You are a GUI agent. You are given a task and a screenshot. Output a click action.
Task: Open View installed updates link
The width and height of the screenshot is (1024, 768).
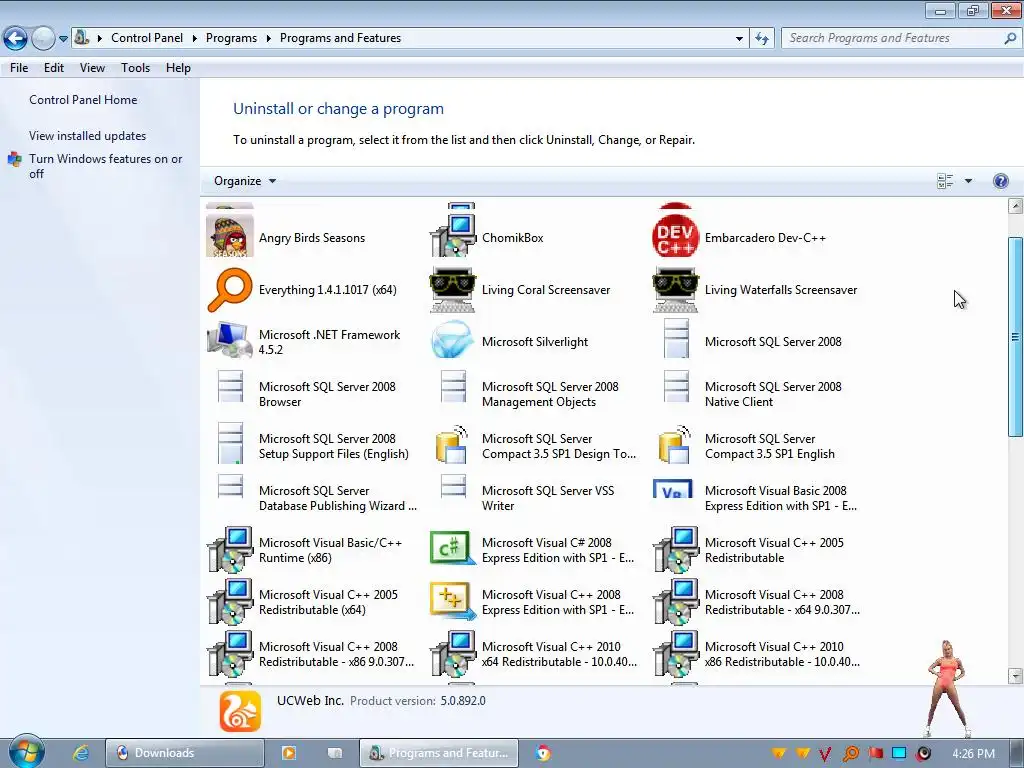(x=88, y=136)
